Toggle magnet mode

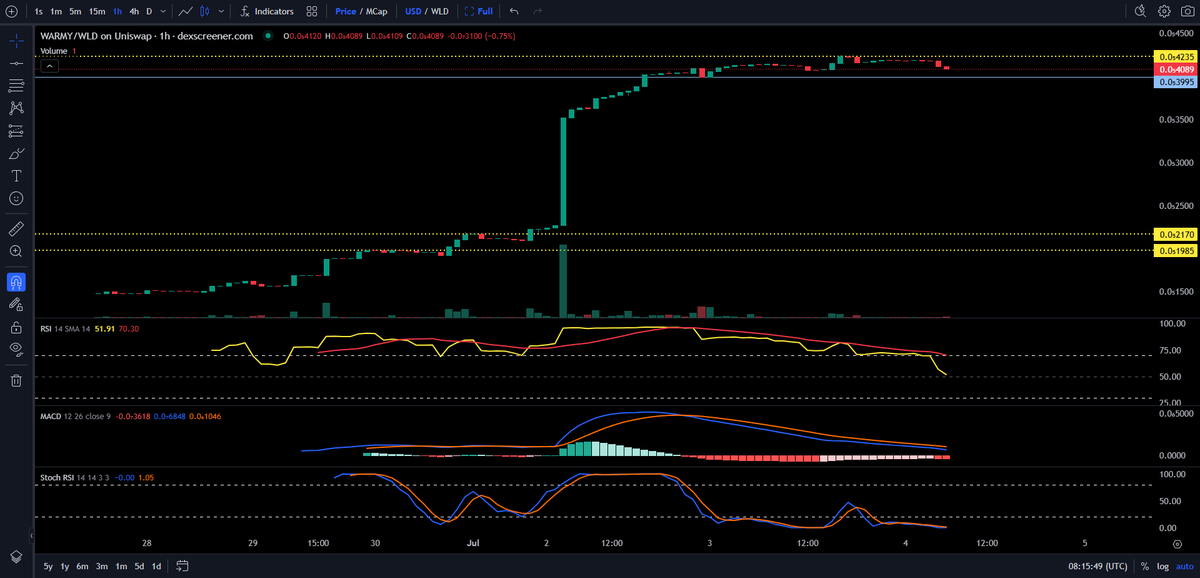pos(16,282)
